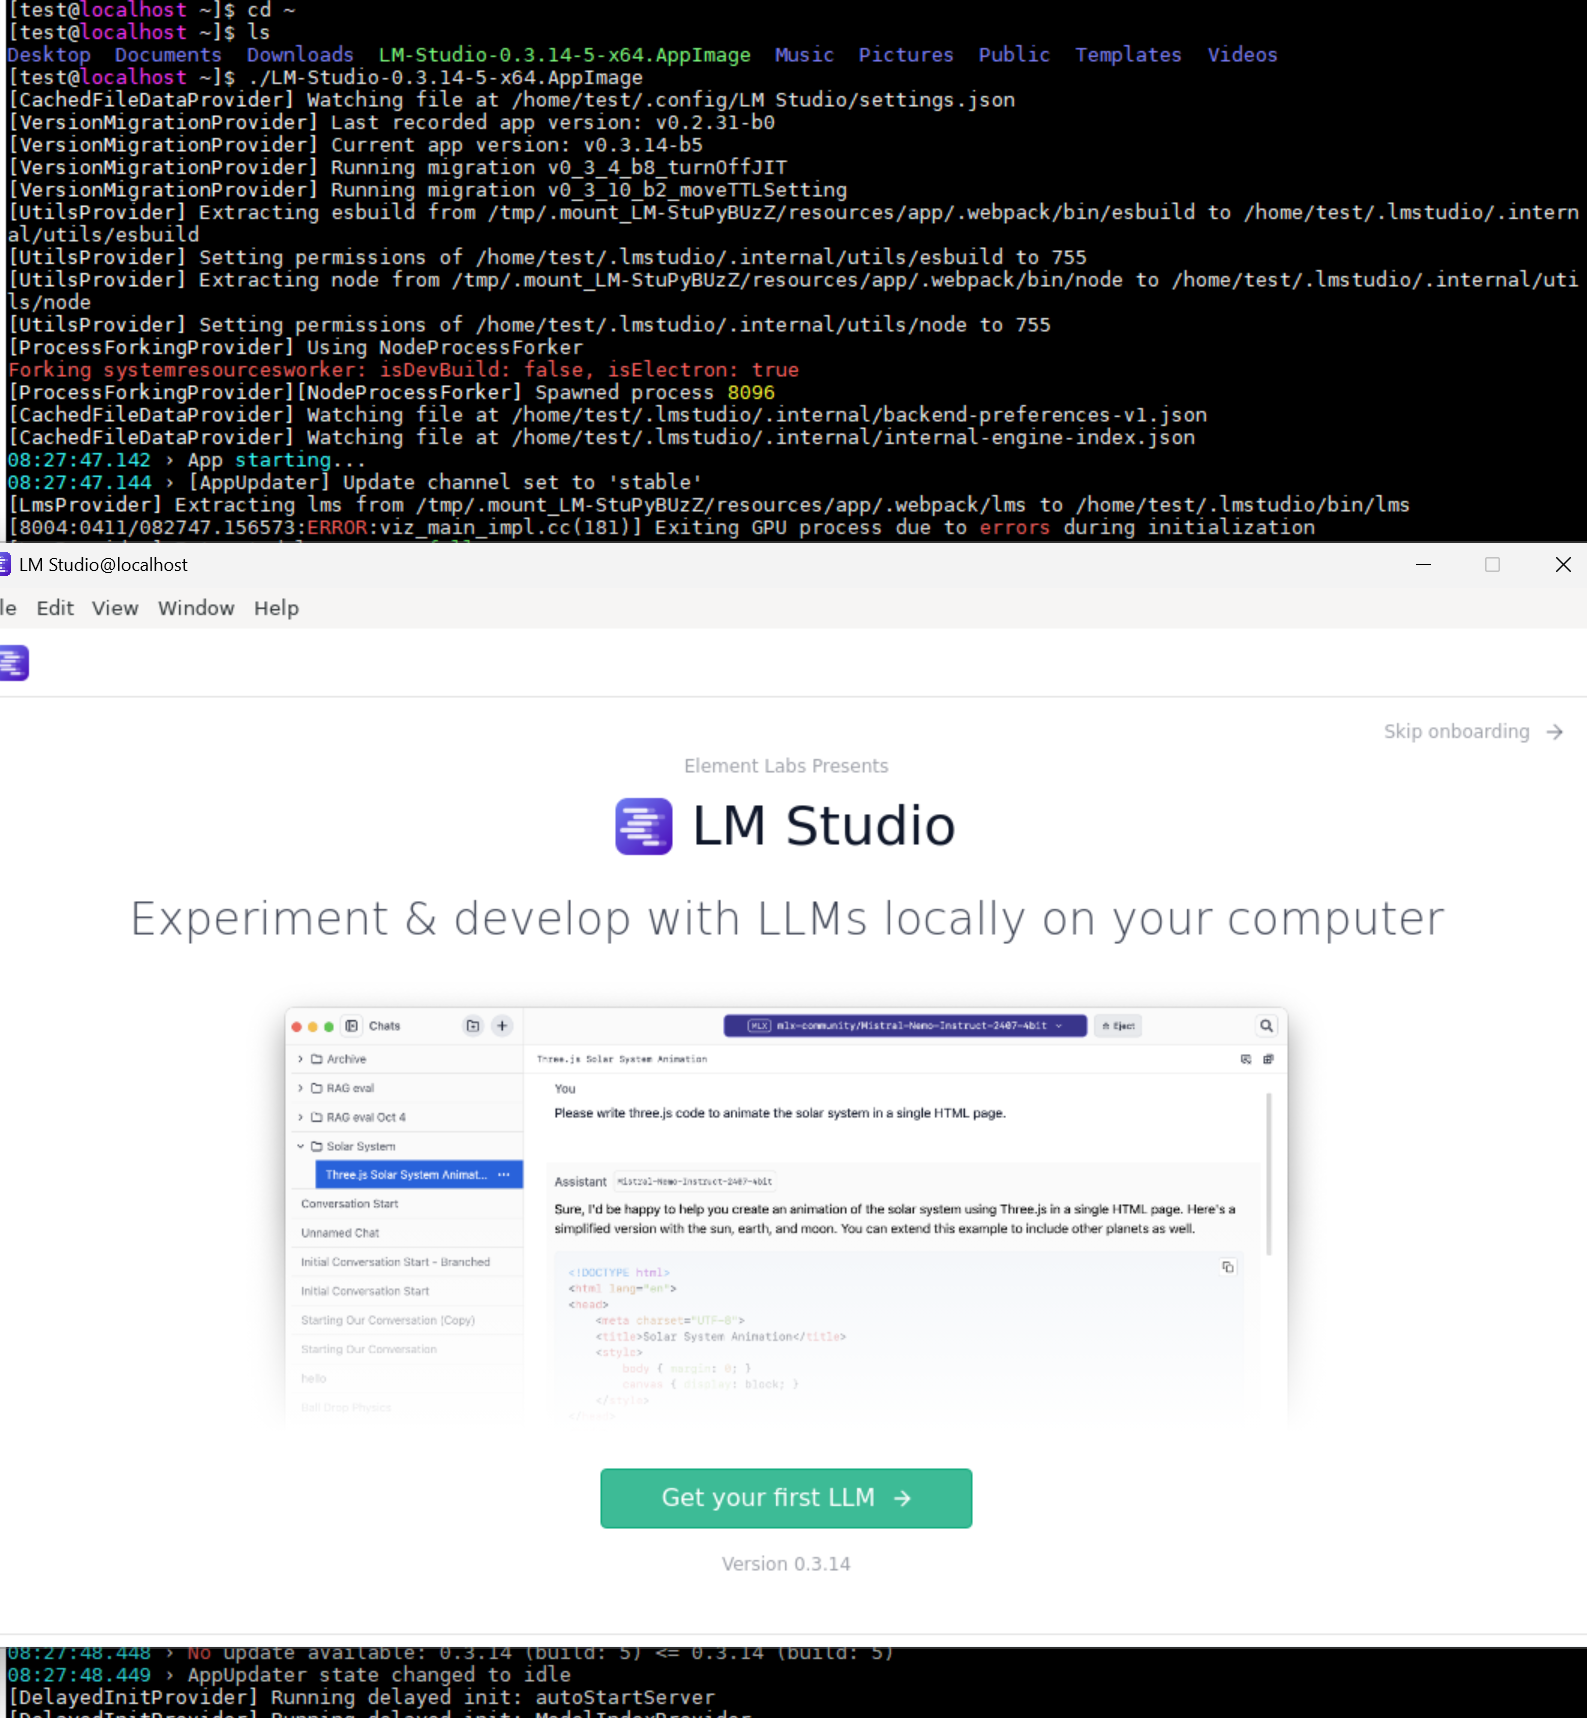
Task: Click the Skip onboarding link
Action: coord(1456,732)
